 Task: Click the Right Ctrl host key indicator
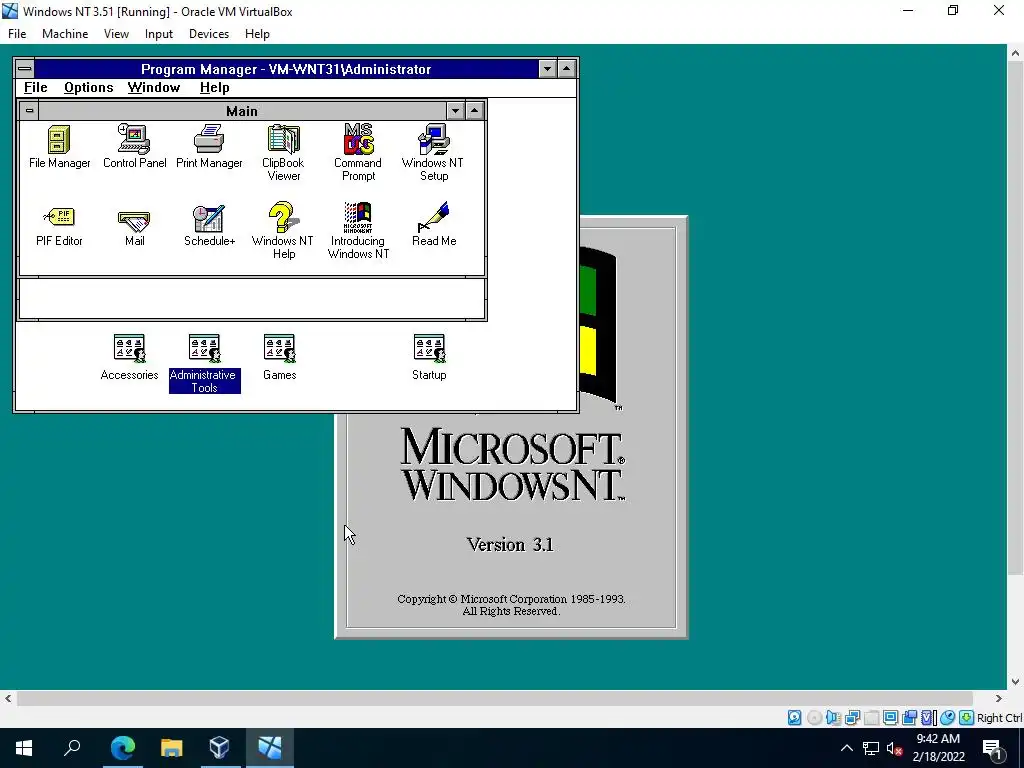[x=999, y=718]
